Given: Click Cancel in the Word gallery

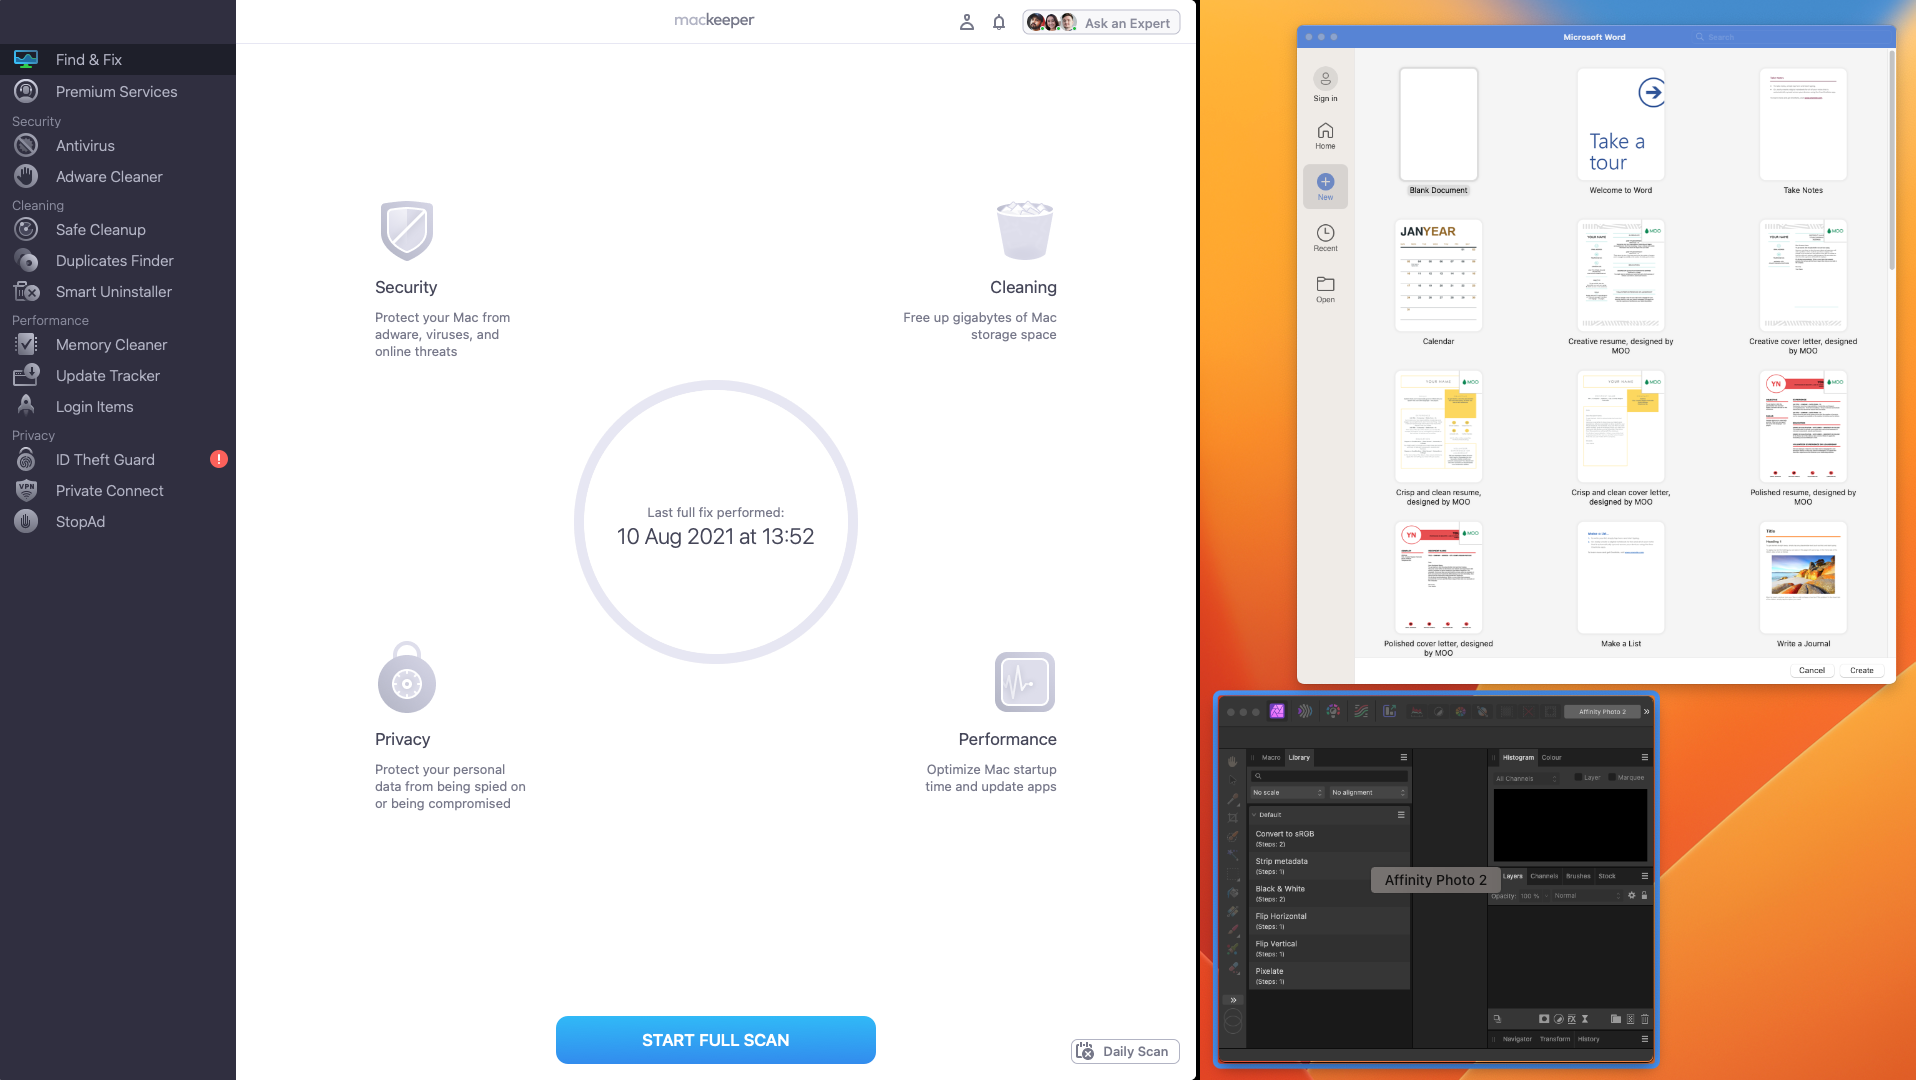Looking at the screenshot, I should [x=1811, y=670].
